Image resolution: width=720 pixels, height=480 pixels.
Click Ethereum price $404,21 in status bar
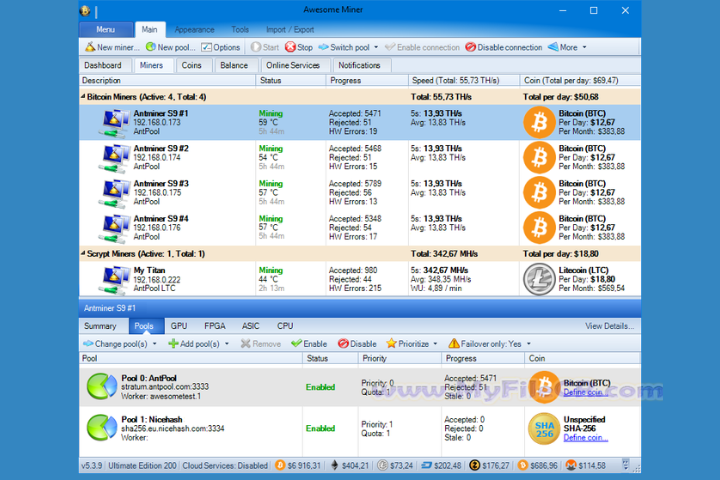349,466
